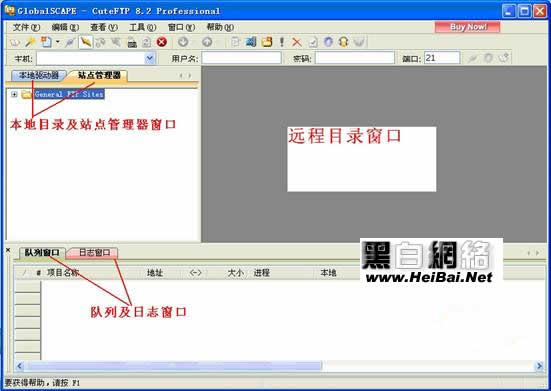
Task: Click horizontal scrollbar right arrow in queue
Action: pyautogui.click(x=539, y=366)
